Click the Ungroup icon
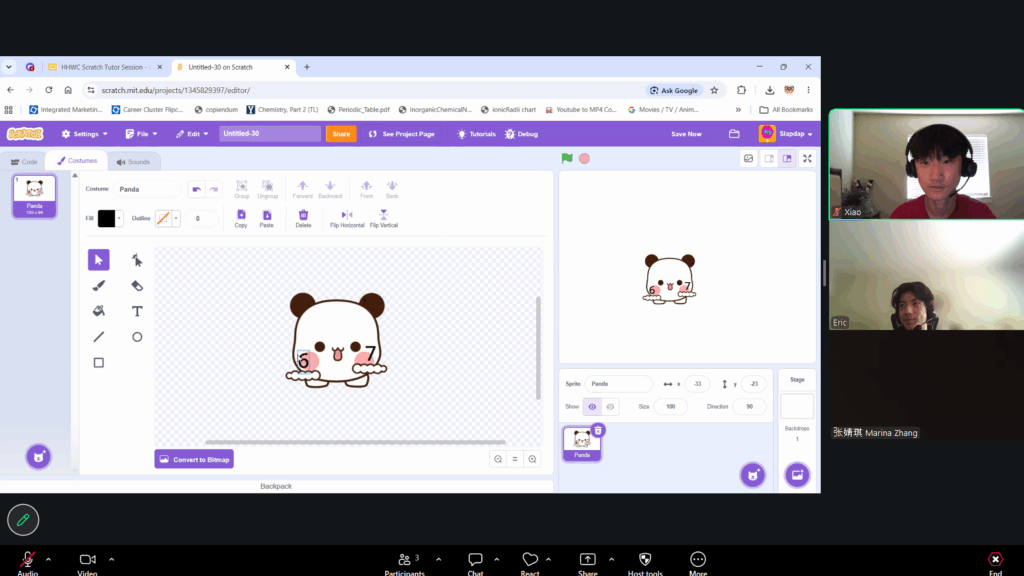The image size is (1024, 576). coord(267,189)
